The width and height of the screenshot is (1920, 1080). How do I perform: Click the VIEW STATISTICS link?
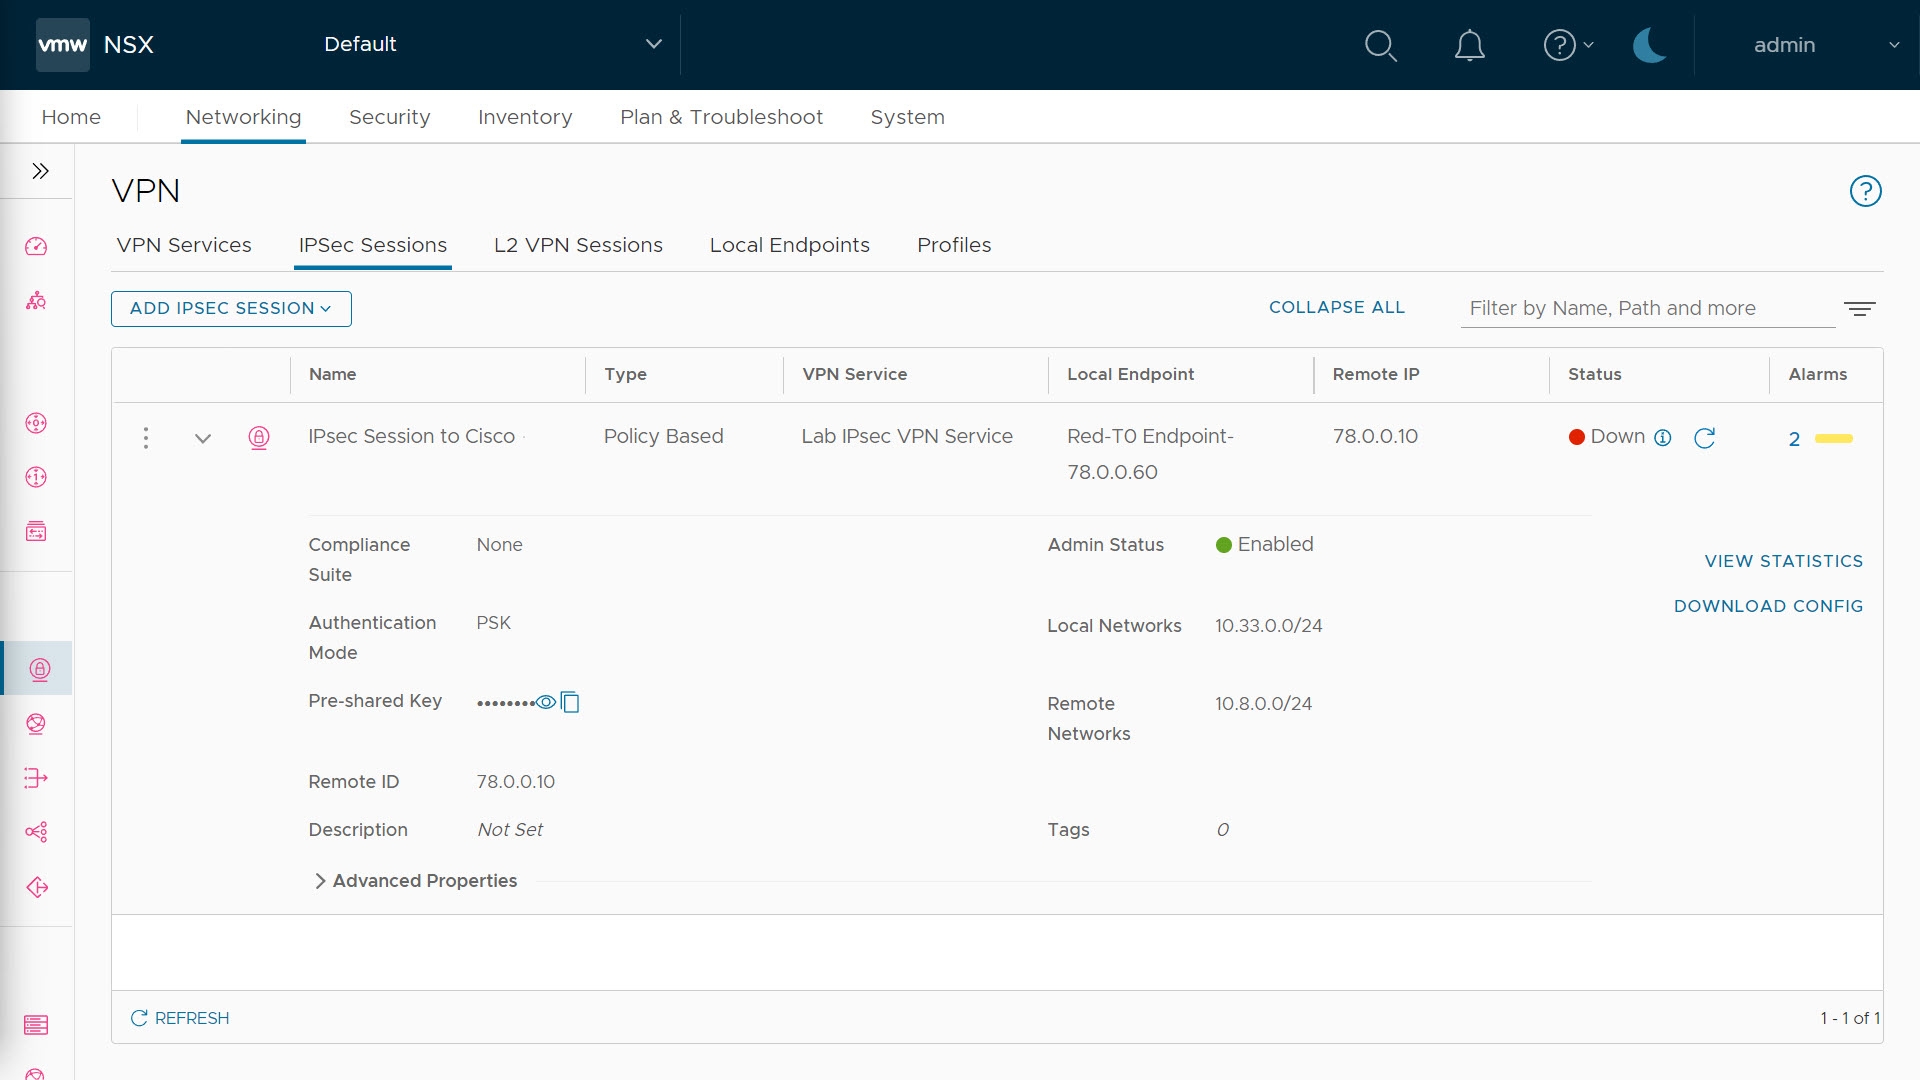(x=1783, y=561)
